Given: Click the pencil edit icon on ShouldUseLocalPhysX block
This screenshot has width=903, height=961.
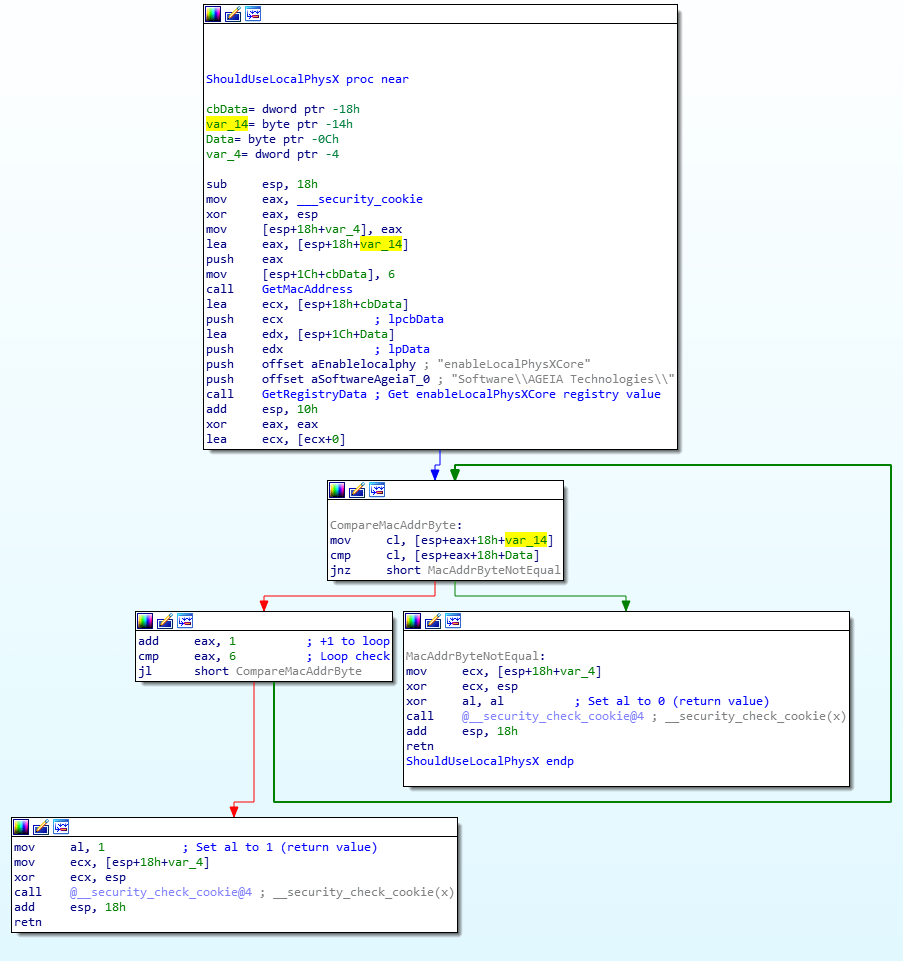Looking at the screenshot, I should (232, 14).
